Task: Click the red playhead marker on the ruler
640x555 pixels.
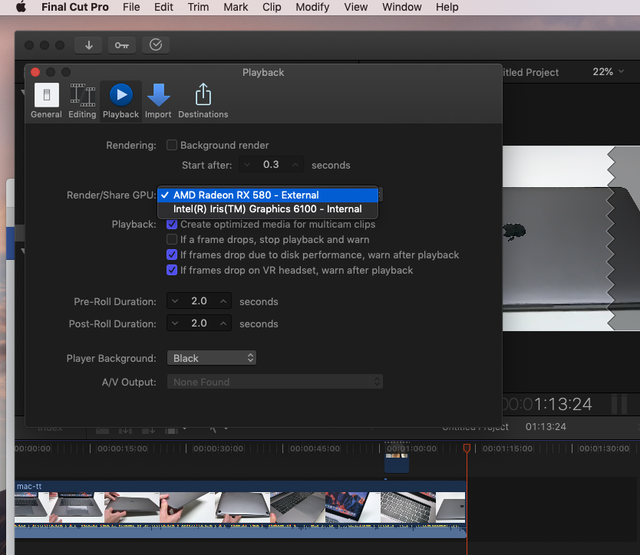Action: pos(467,448)
